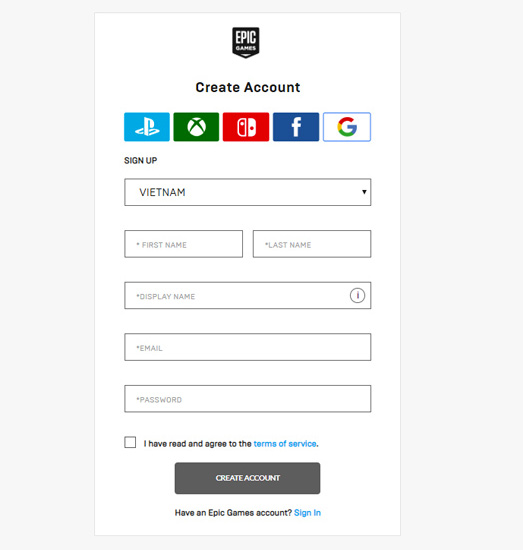
Task: Select the Email field
Action: [x=248, y=347]
